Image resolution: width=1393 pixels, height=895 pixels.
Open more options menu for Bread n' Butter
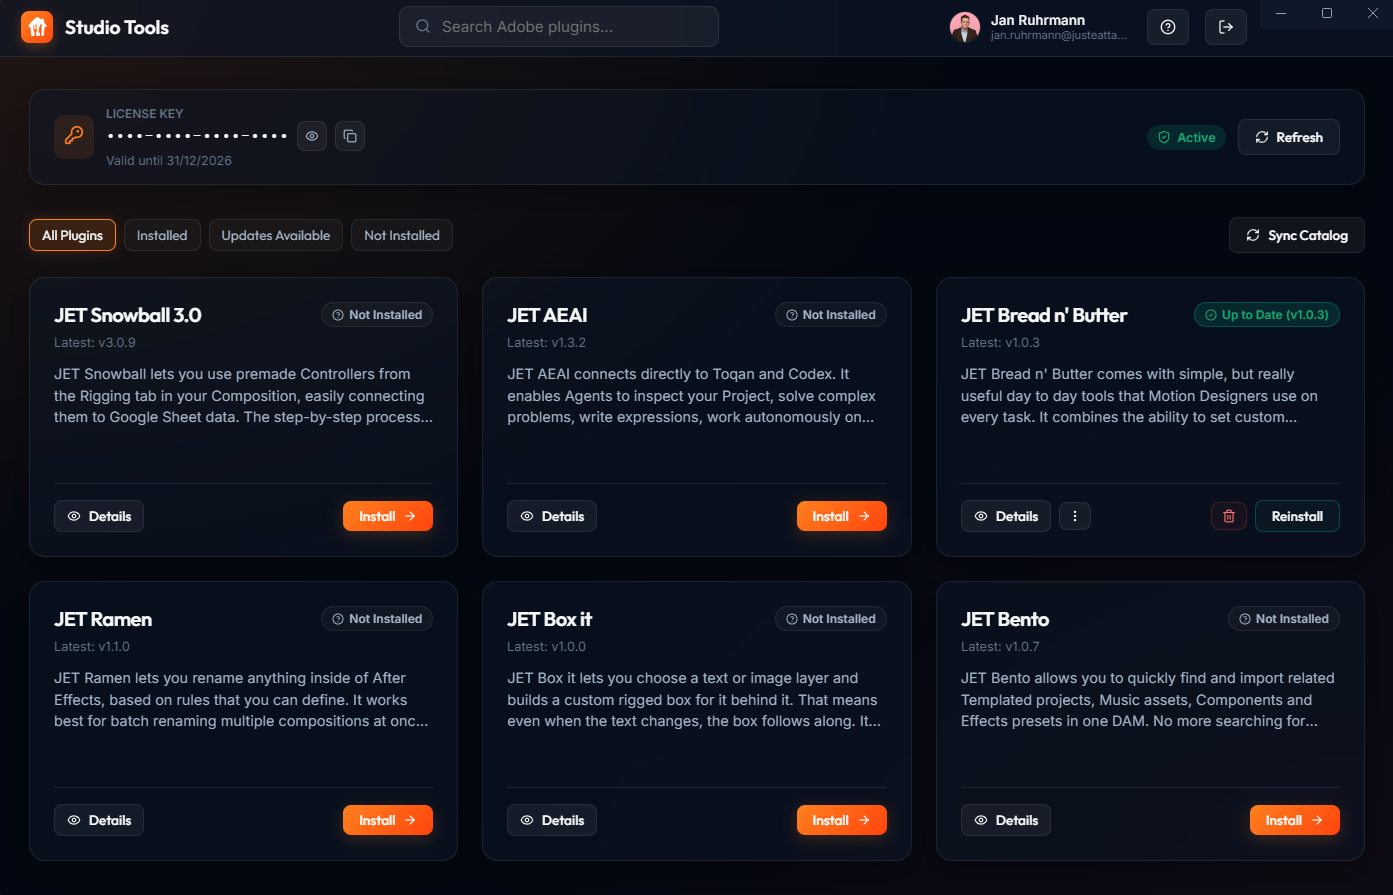point(1075,516)
